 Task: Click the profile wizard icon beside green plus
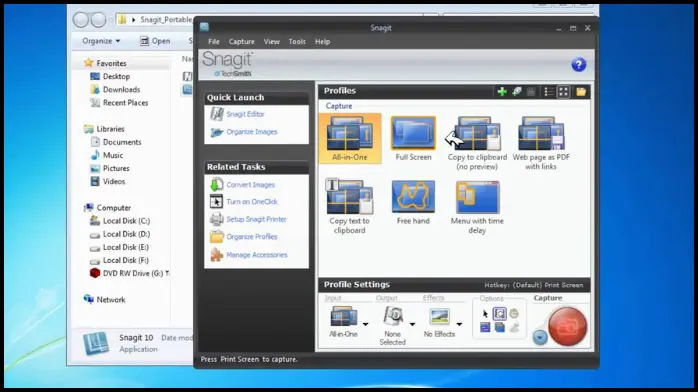pyautogui.click(x=516, y=92)
